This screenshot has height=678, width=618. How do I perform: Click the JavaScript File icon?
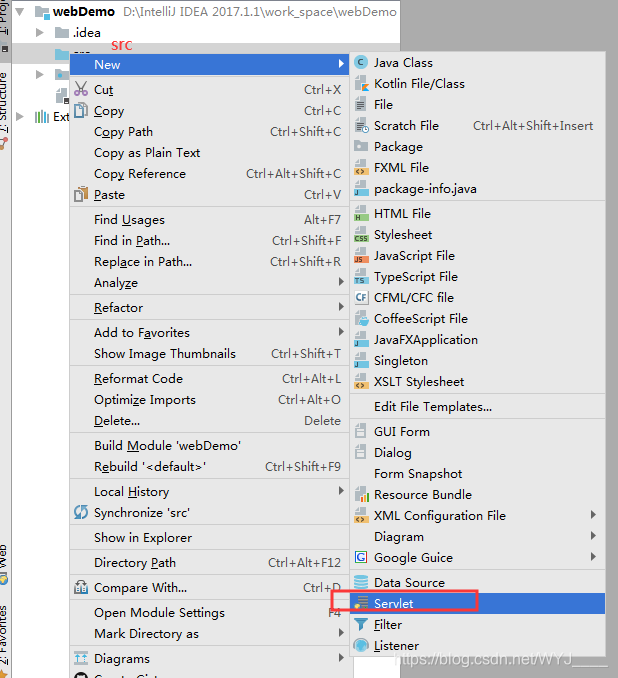click(361, 256)
